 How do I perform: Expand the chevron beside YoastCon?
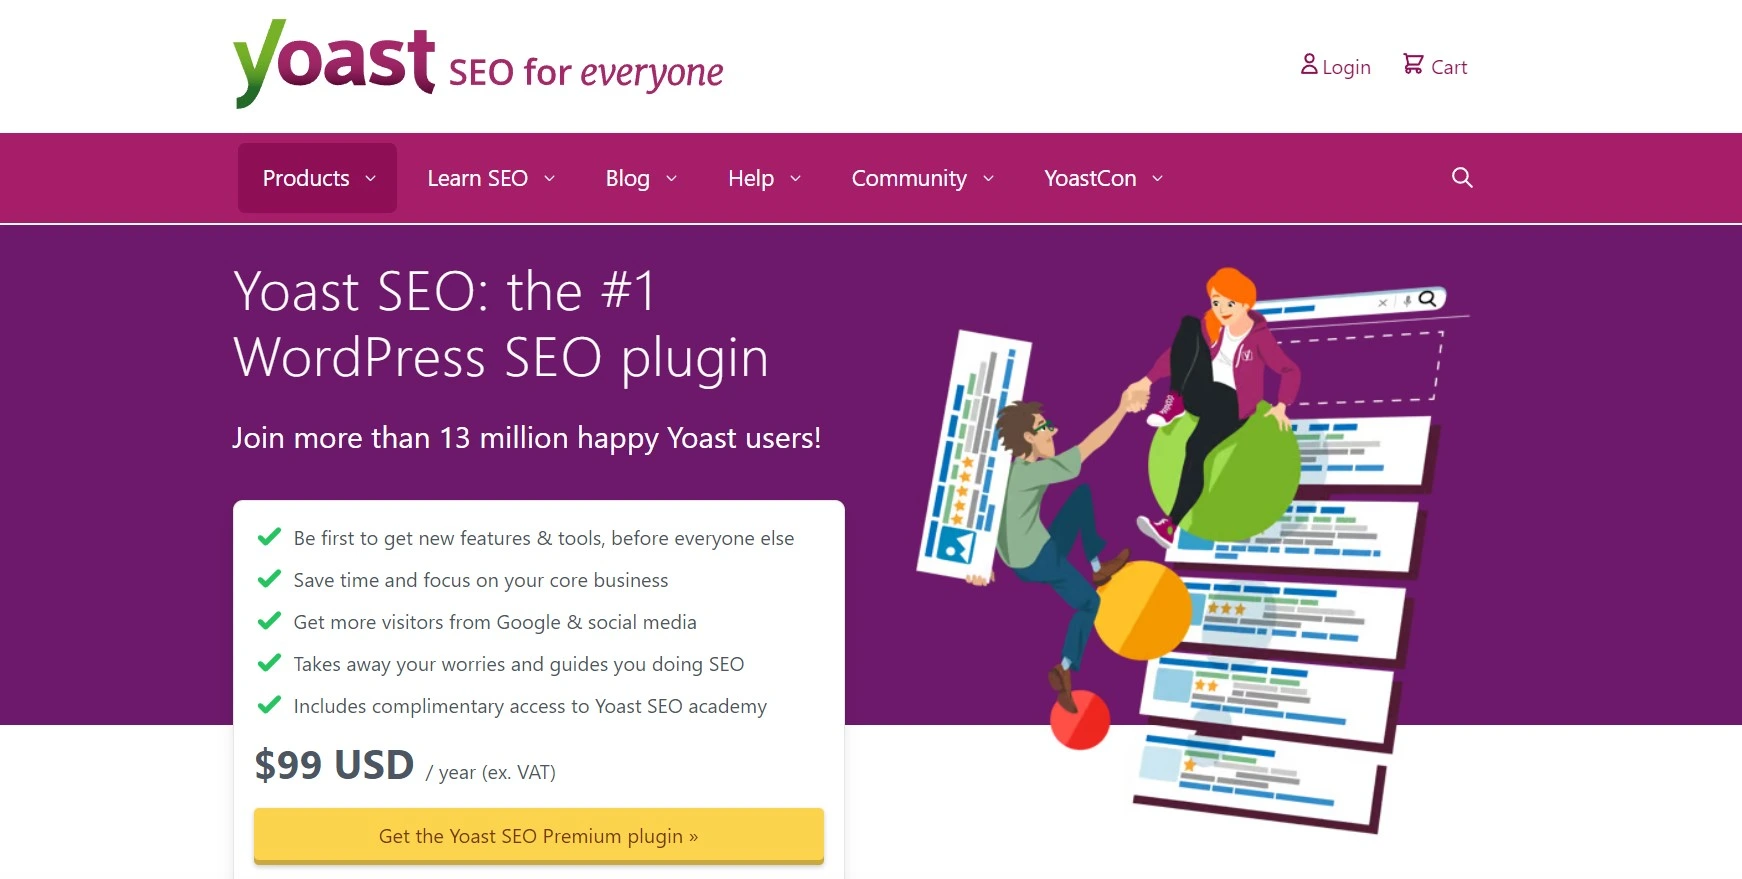click(x=1157, y=178)
